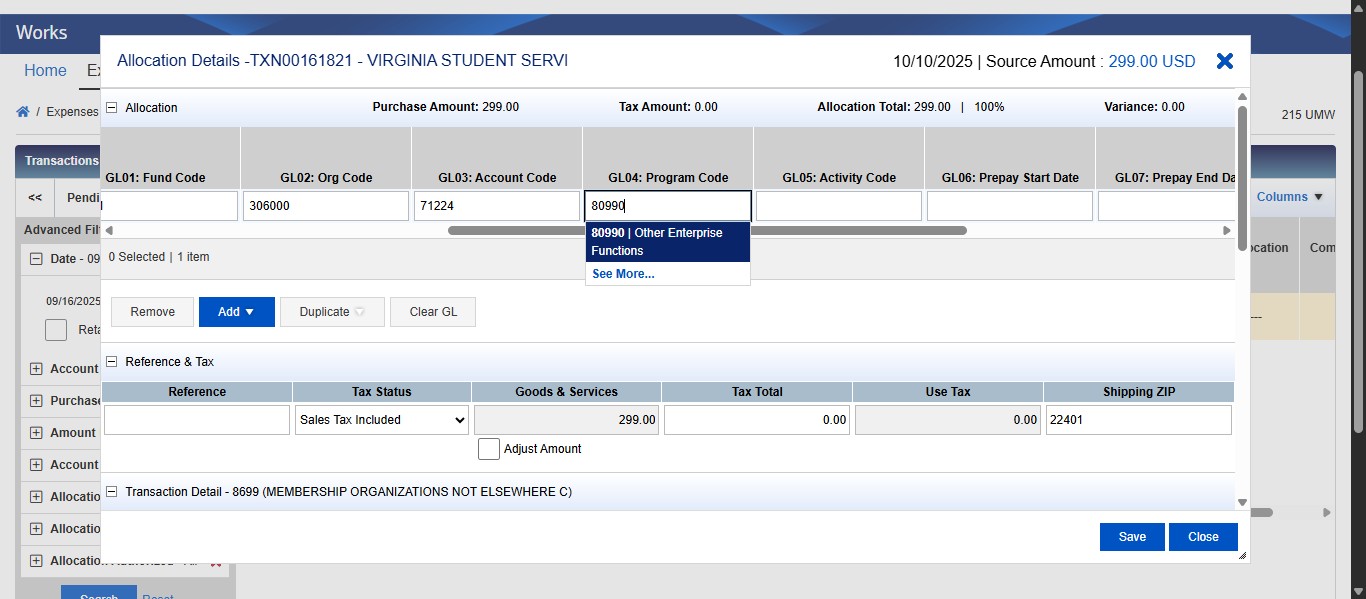This screenshot has height=599, width=1366.
Task: Open the Tax Status dropdown showing Sales Tax Included
Action: pyautogui.click(x=381, y=420)
